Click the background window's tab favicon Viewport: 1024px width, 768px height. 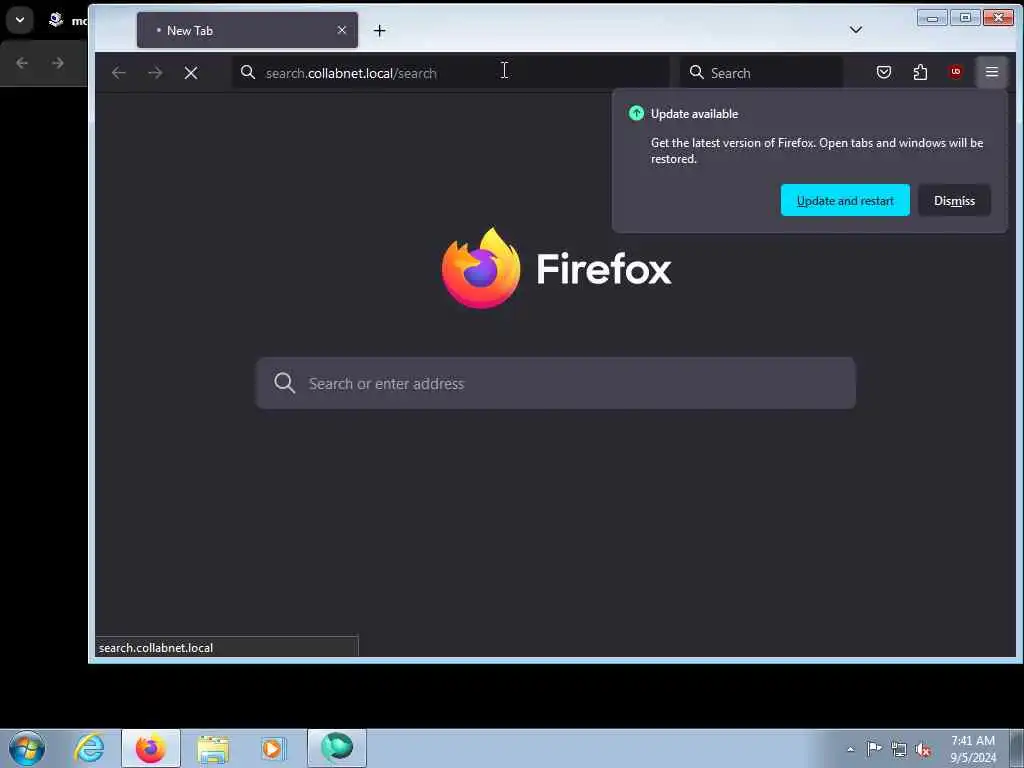[x=56, y=20]
